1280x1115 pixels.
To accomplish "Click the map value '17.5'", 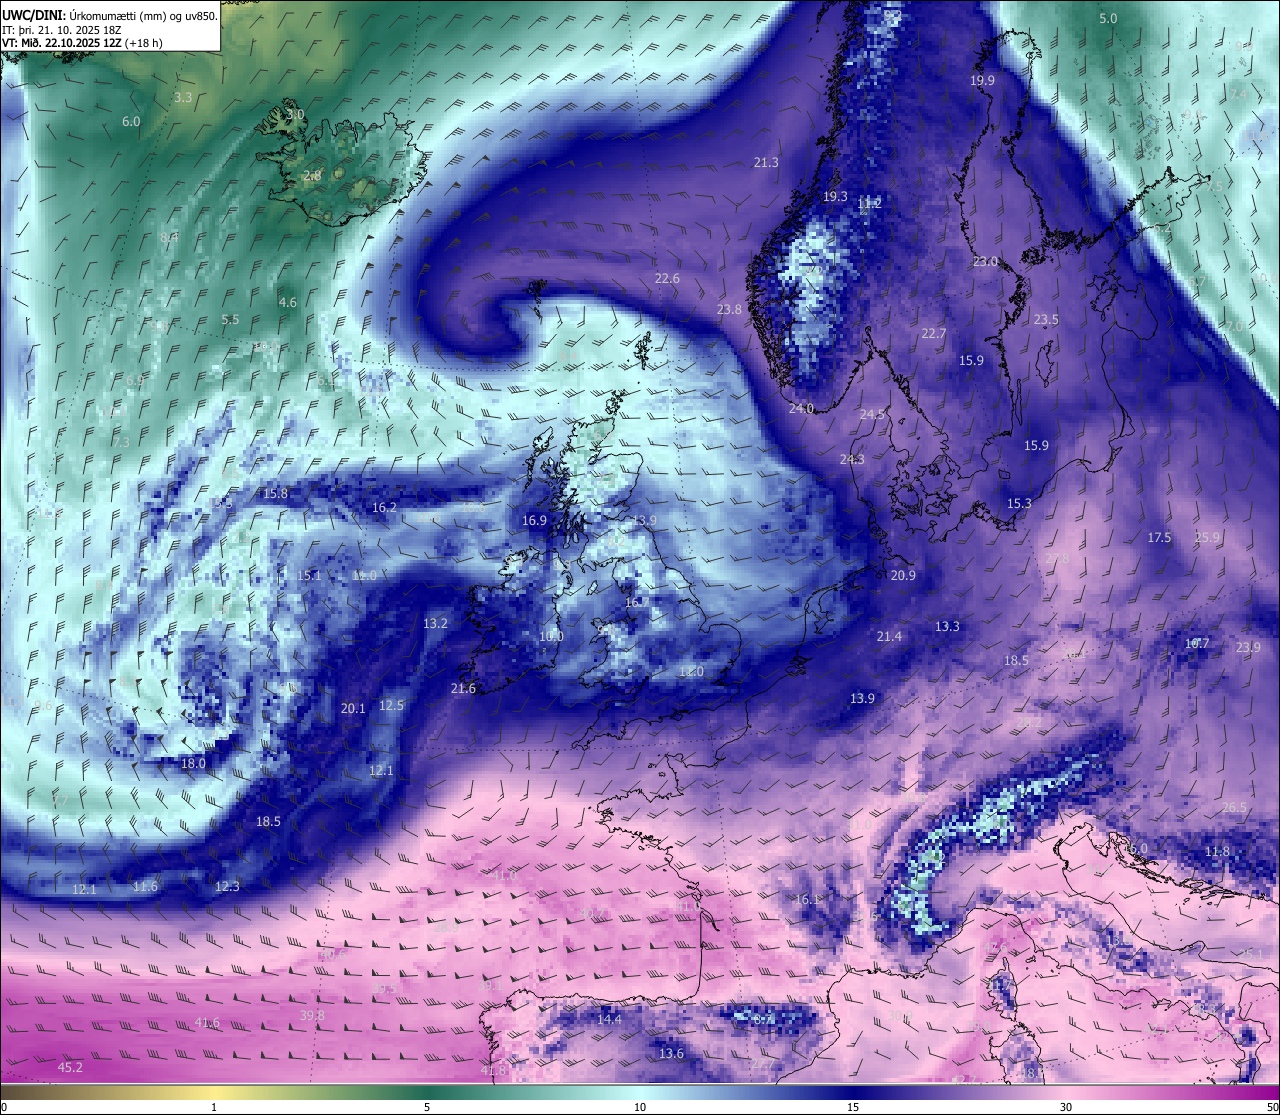I will 1159,537.
